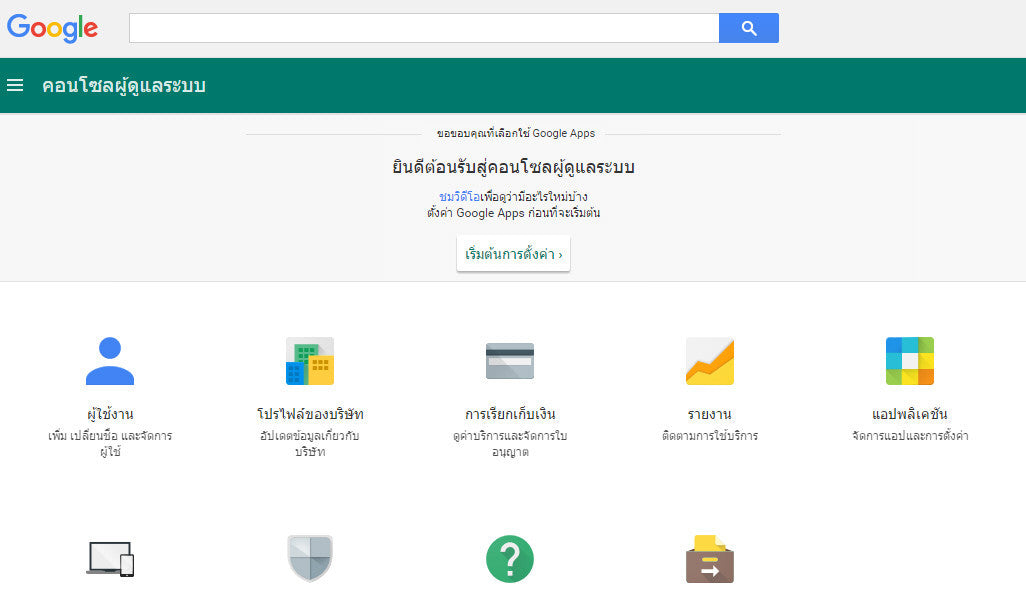The height and width of the screenshot is (604, 1026).
Task: Click the Google logo
Action: 52,28
